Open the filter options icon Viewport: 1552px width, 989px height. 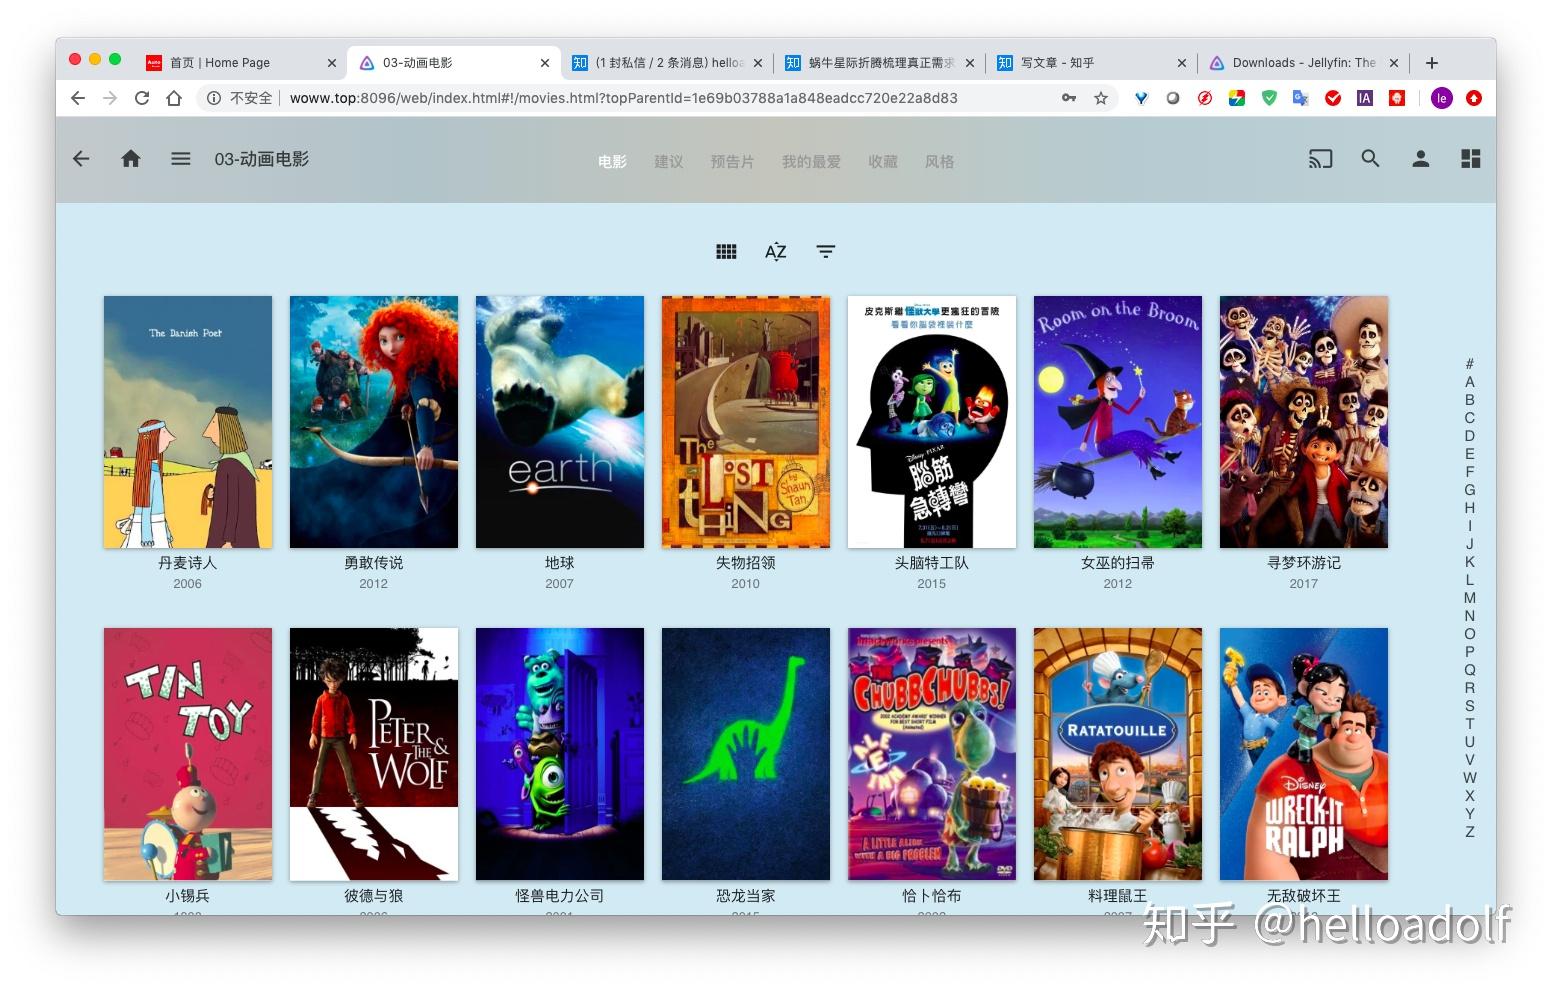[825, 252]
